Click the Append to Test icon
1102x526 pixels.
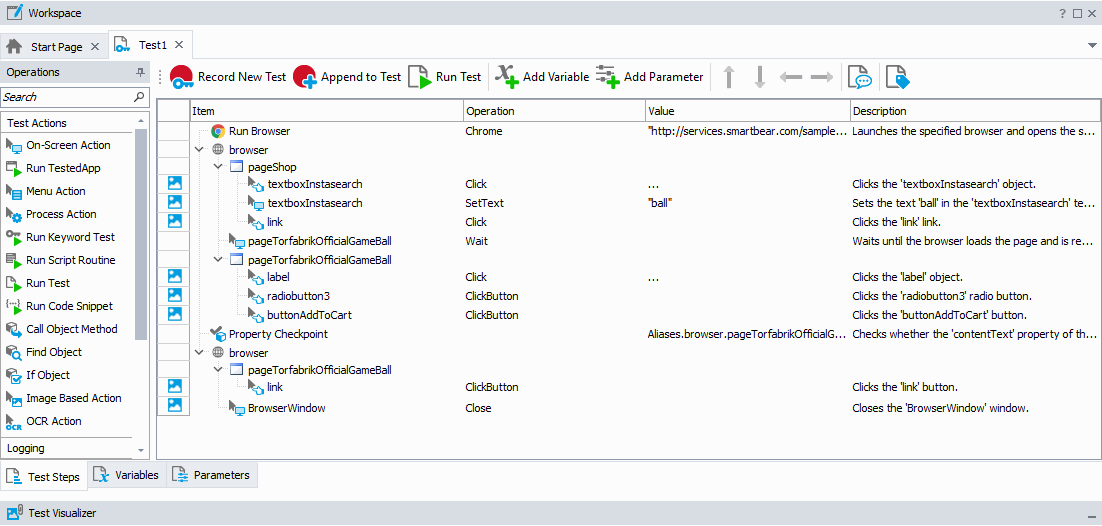[x=305, y=77]
